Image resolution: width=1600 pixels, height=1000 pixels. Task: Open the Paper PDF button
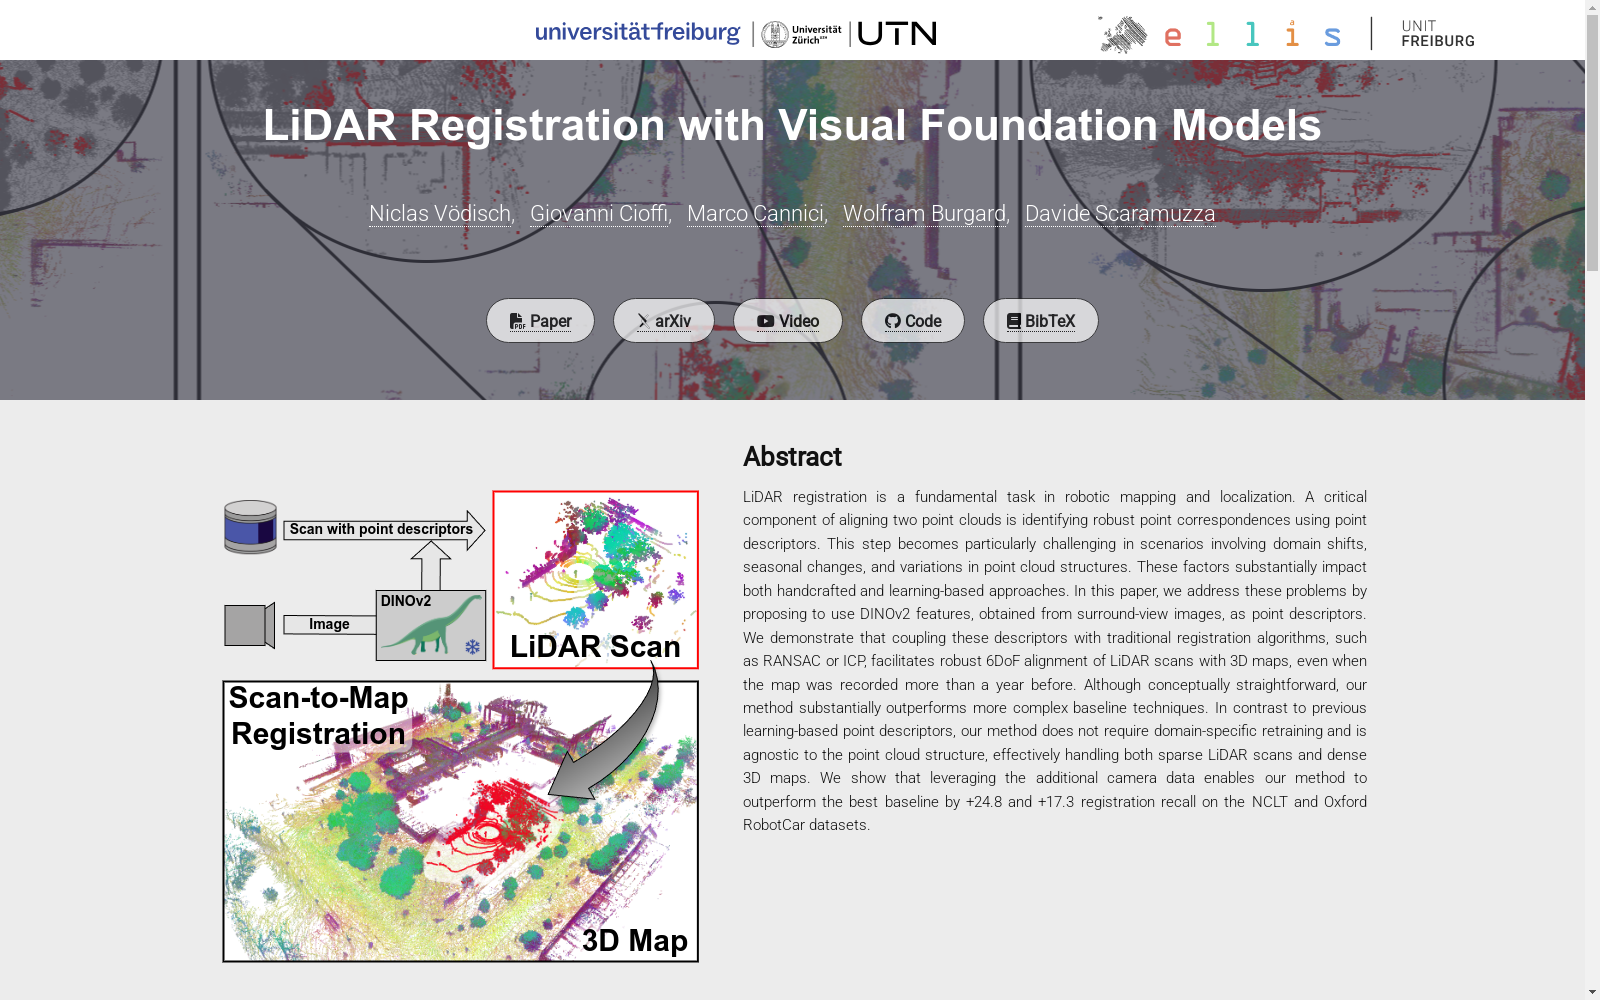pos(540,321)
